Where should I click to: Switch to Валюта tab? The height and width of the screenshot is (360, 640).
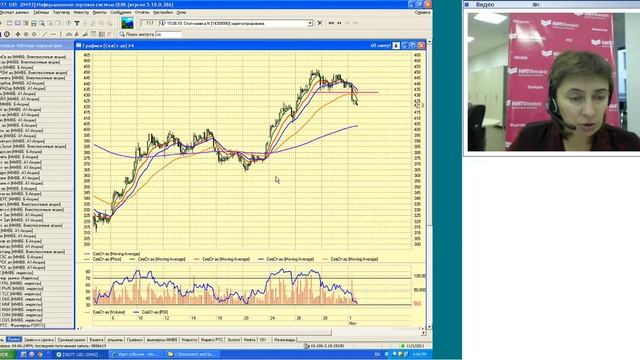tap(96, 340)
